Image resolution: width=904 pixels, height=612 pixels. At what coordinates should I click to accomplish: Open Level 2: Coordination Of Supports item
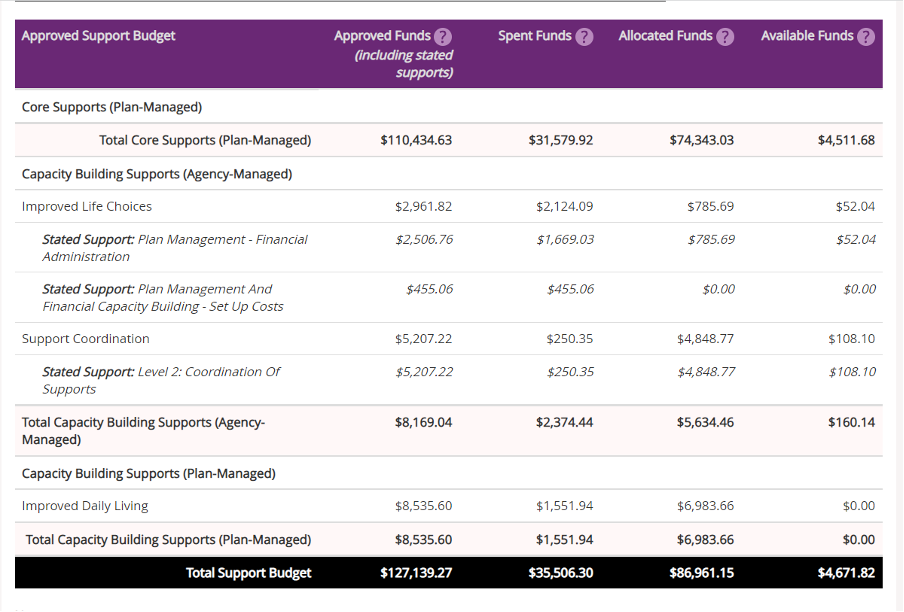pyautogui.click(x=160, y=380)
